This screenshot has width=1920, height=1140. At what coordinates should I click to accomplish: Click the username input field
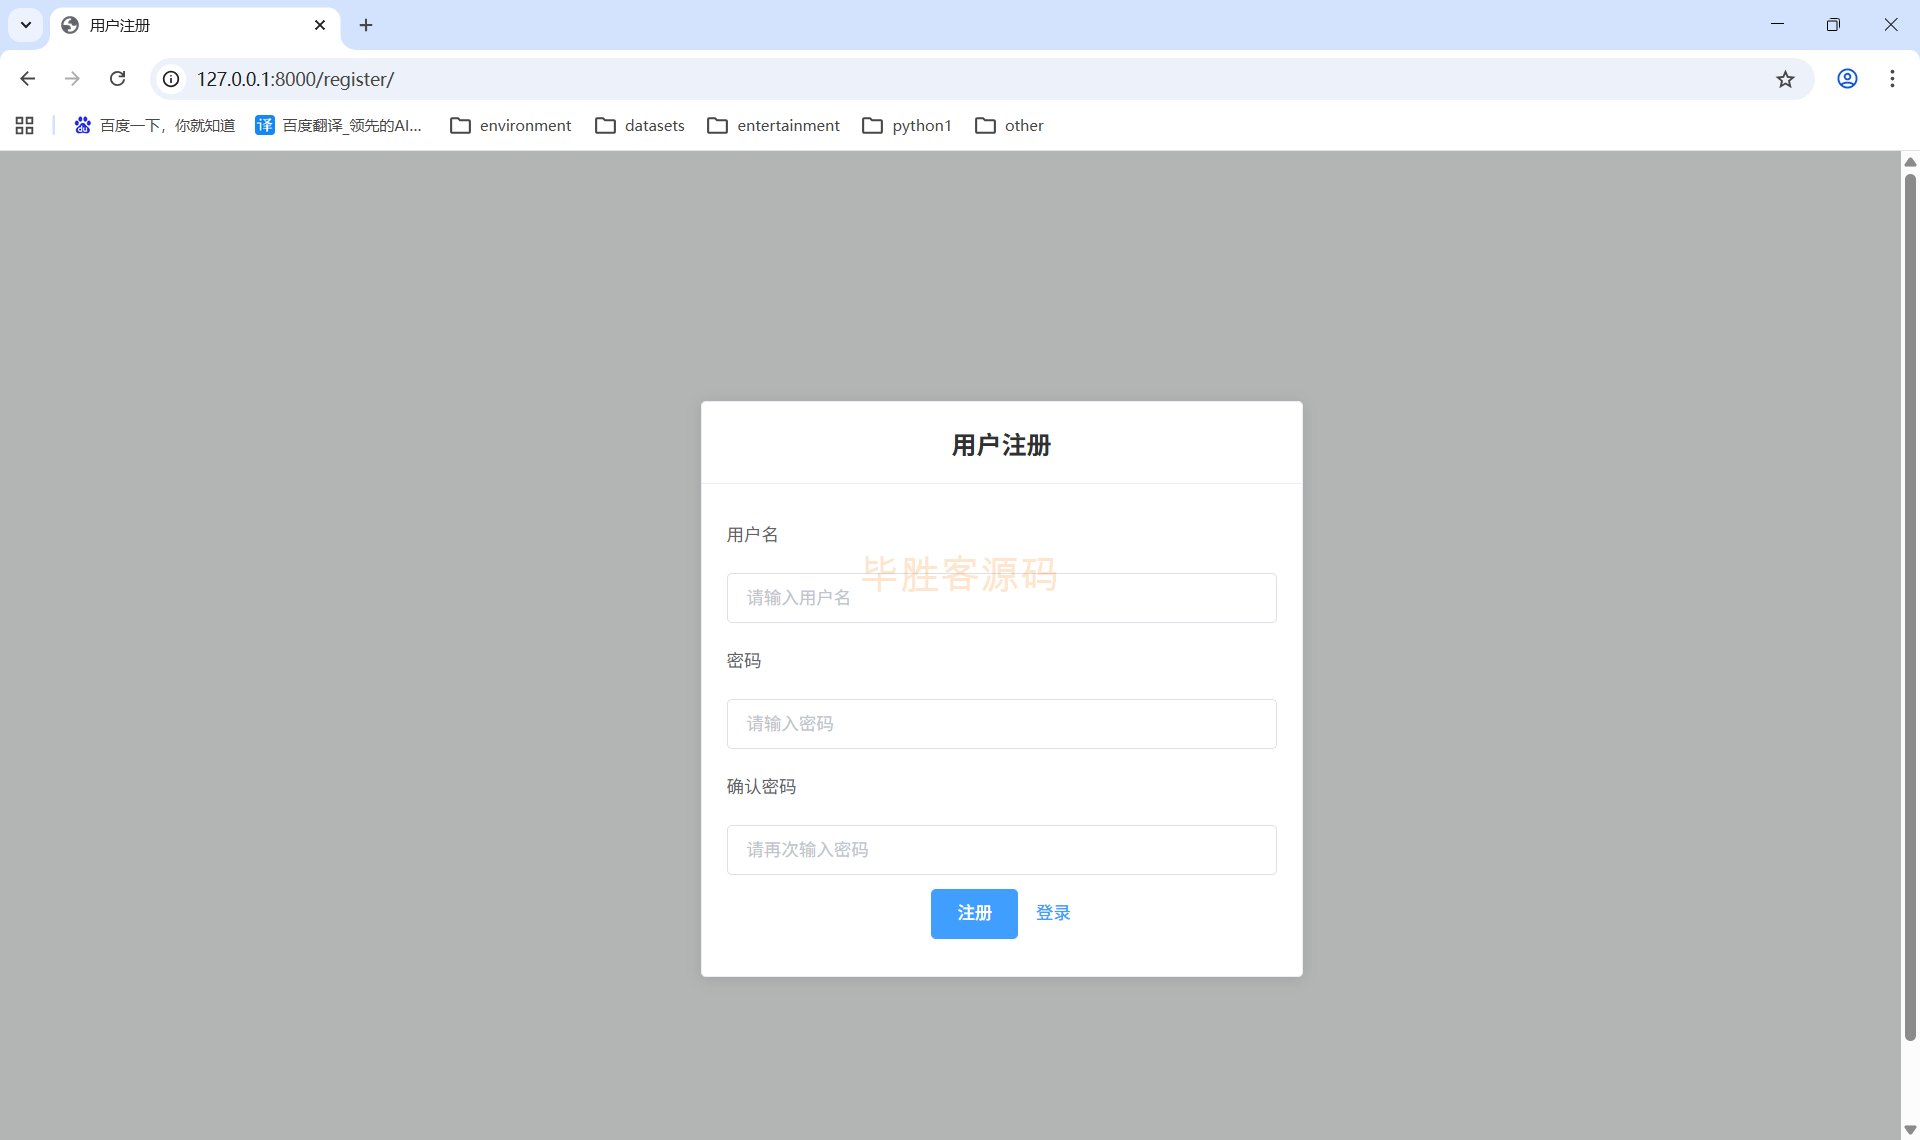pyautogui.click(x=1001, y=598)
